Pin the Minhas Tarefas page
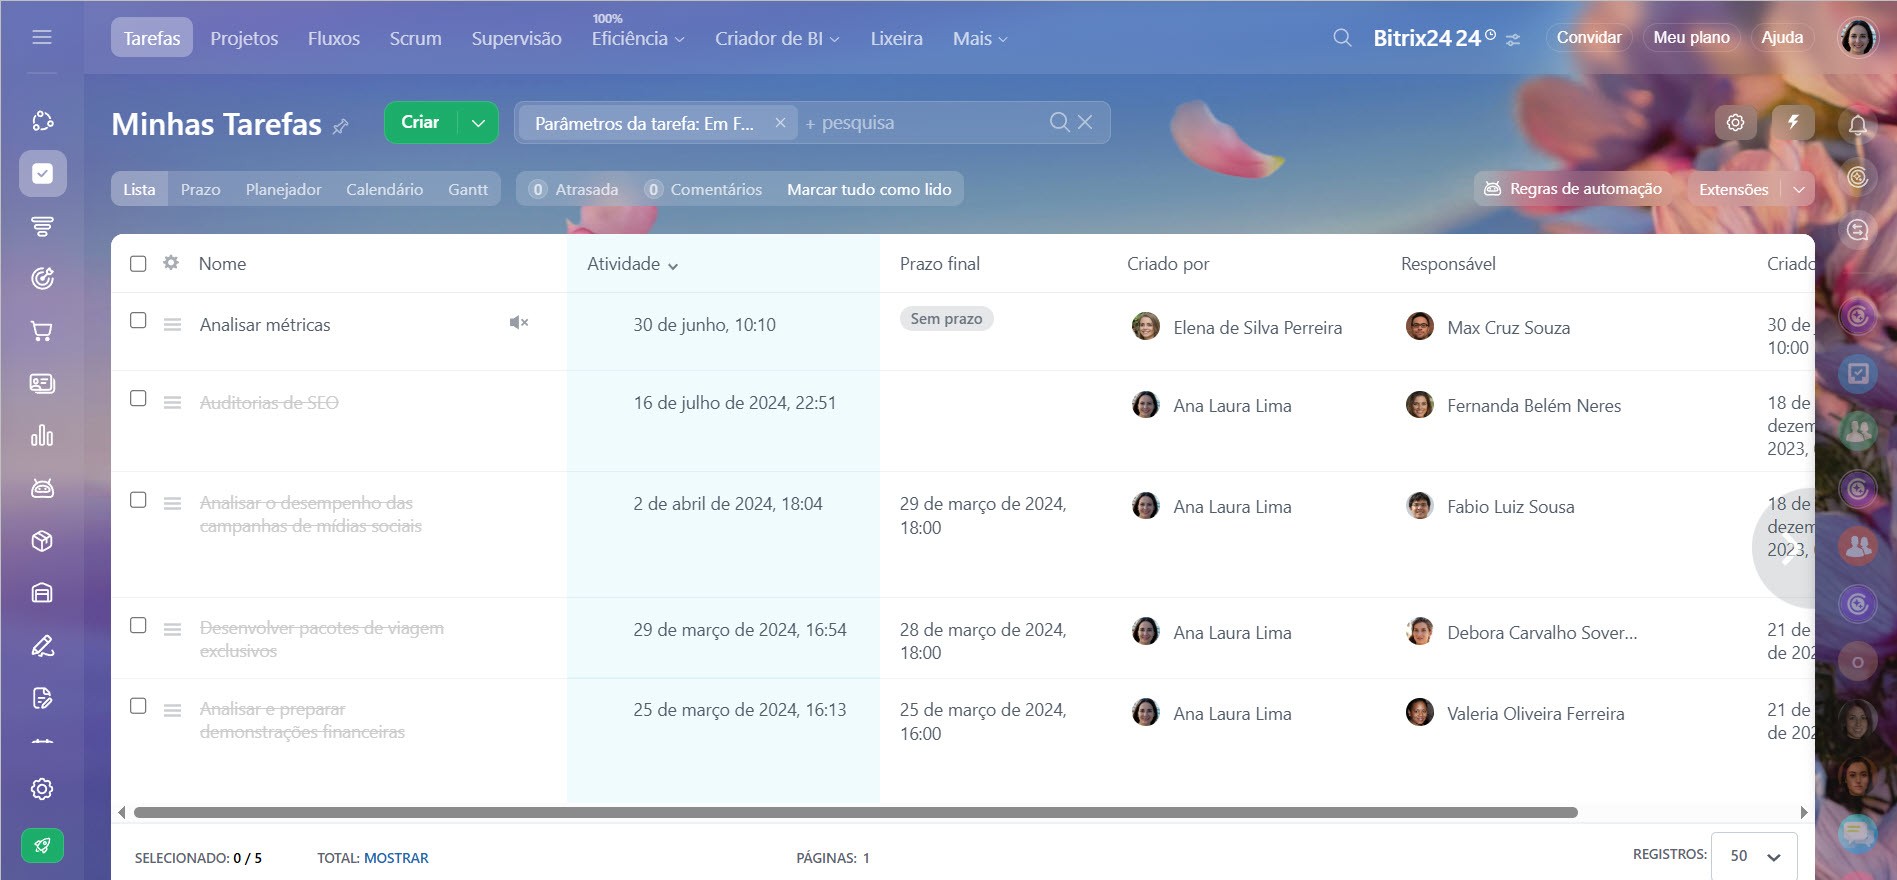This screenshot has height=880, width=1897. tap(341, 126)
